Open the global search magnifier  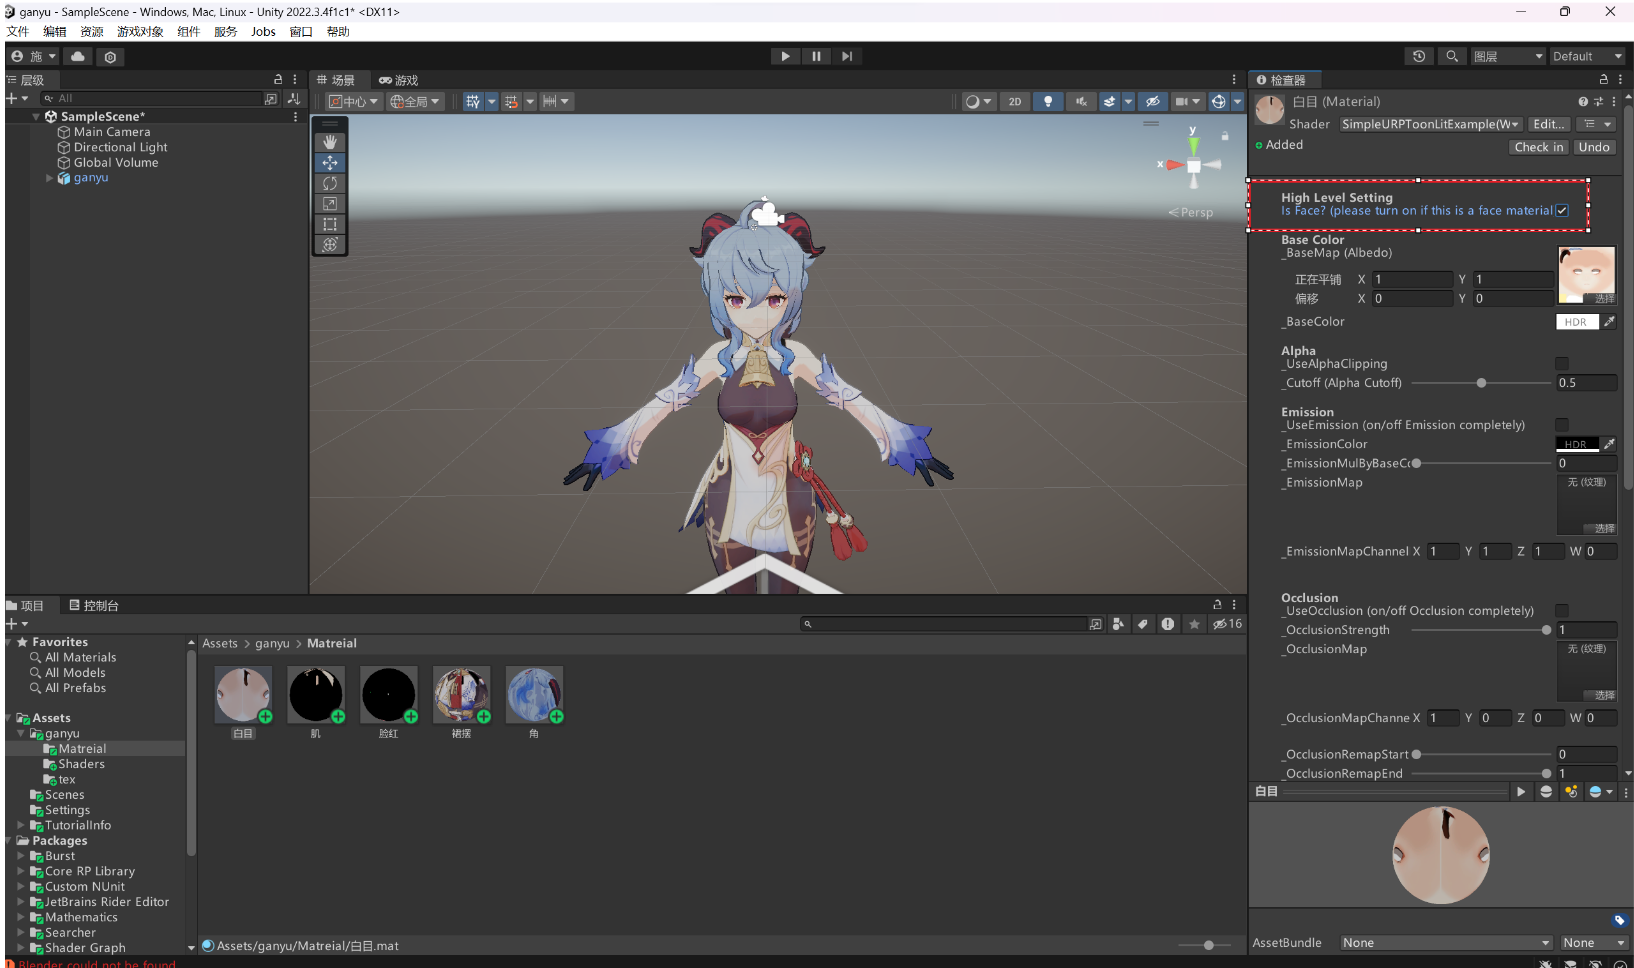point(1452,56)
